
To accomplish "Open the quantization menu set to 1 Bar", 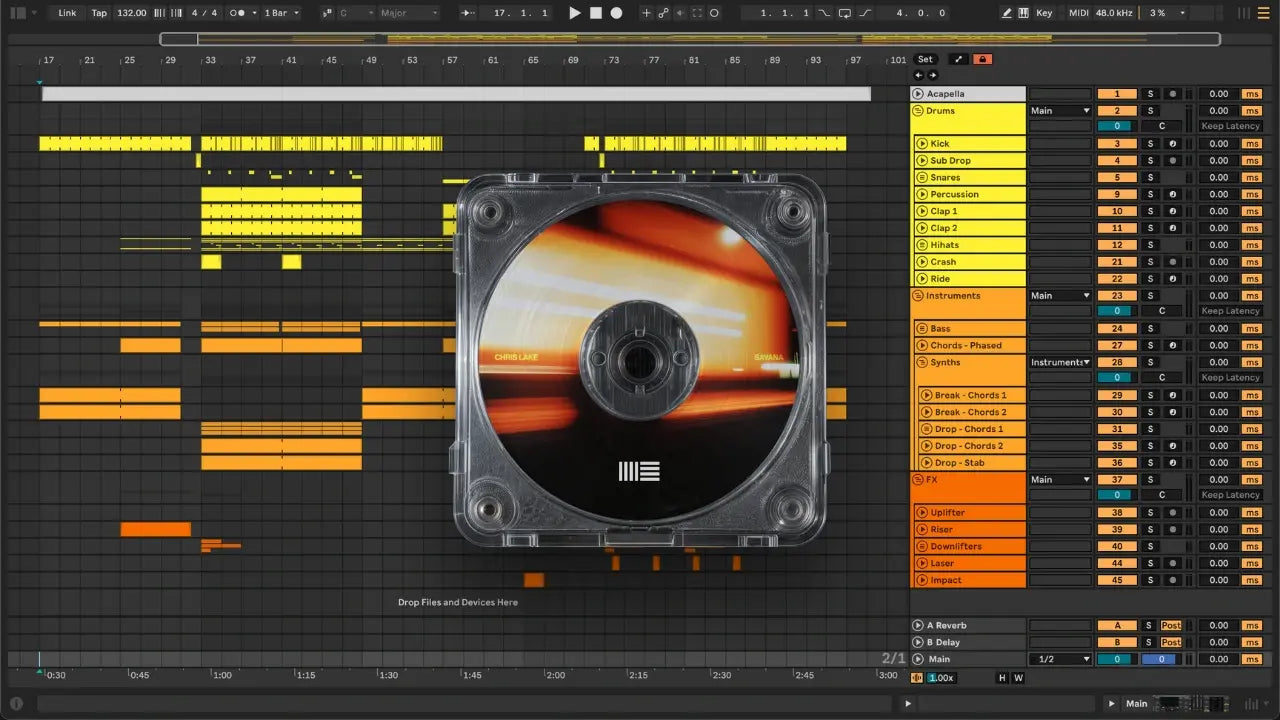I will 281,13.
